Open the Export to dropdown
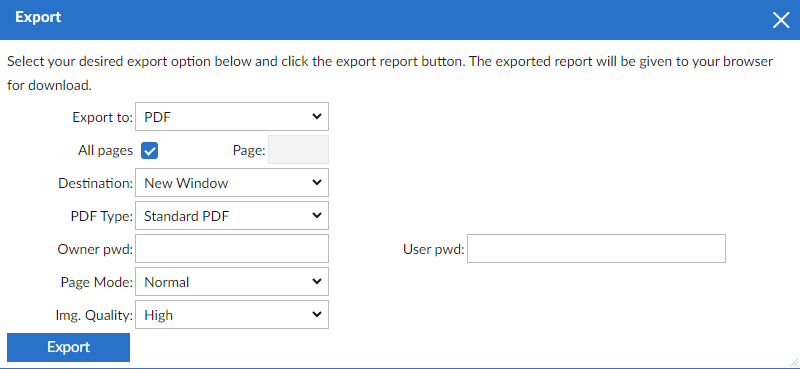Image resolution: width=800 pixels, height=369 pixels. tap(232, 117)
